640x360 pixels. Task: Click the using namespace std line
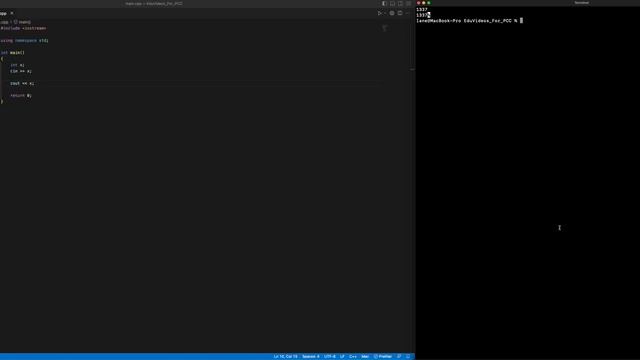point(24,40)
